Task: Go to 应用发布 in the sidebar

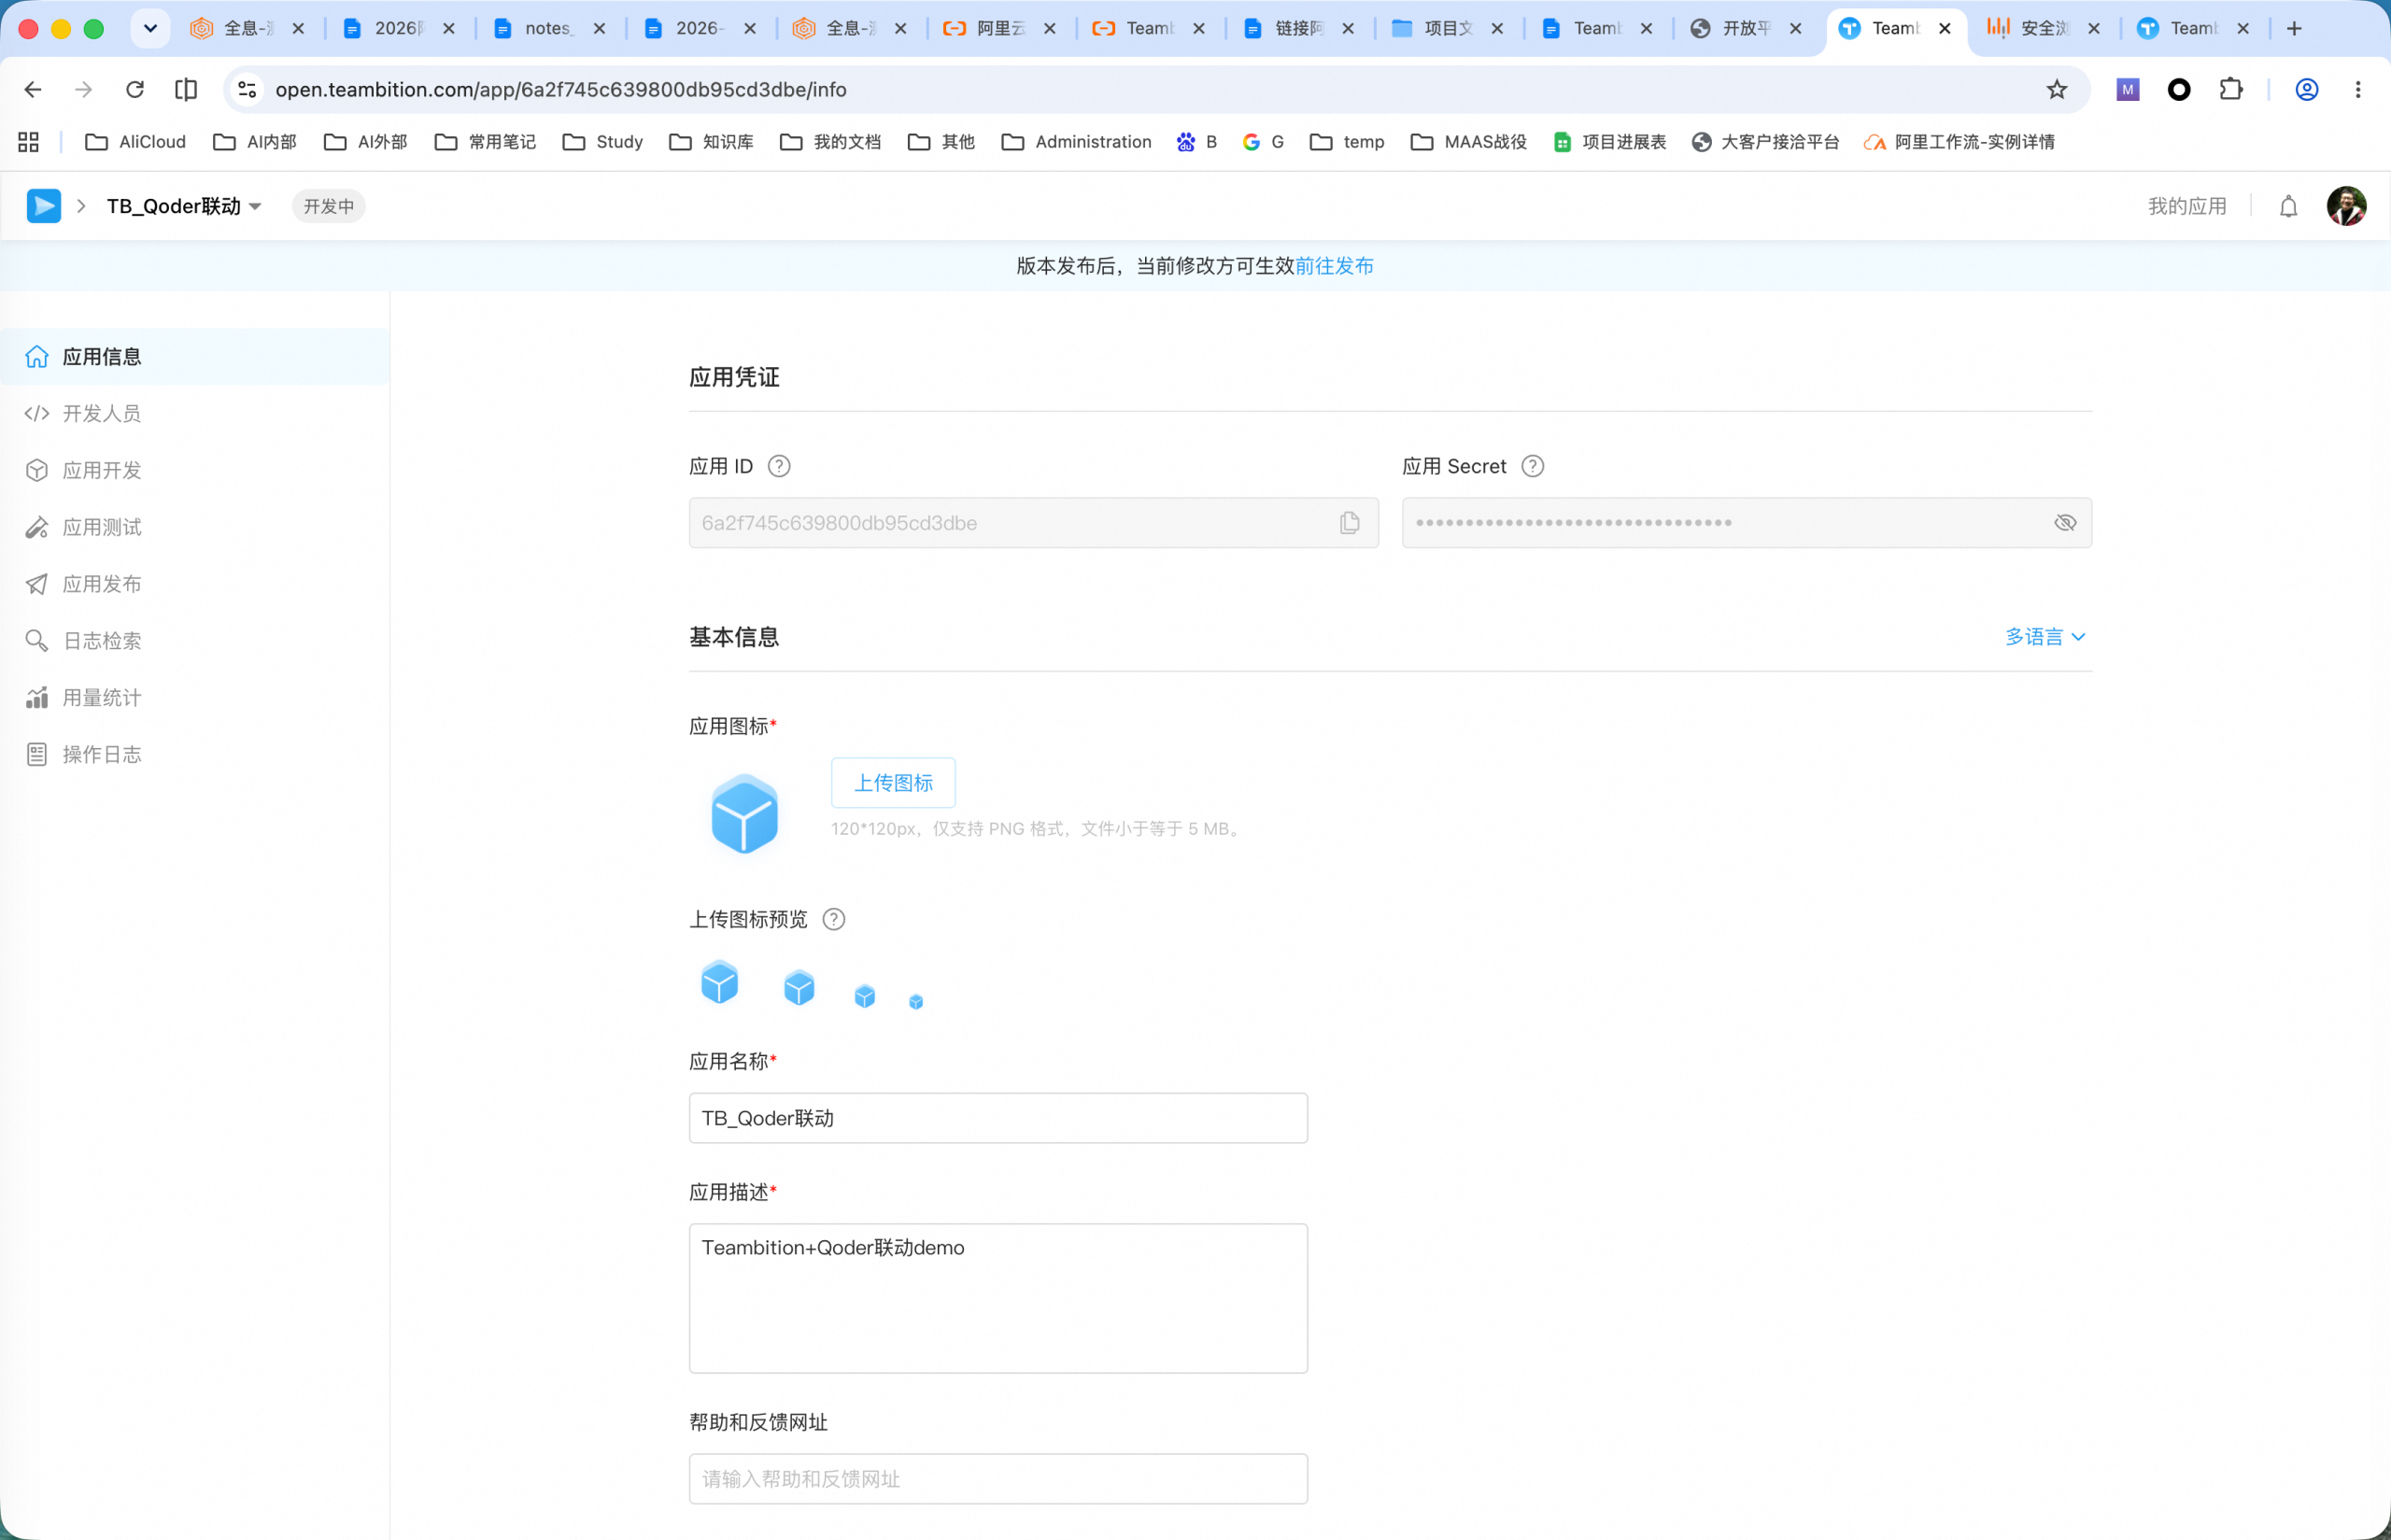Action: (x=195, y=584)
